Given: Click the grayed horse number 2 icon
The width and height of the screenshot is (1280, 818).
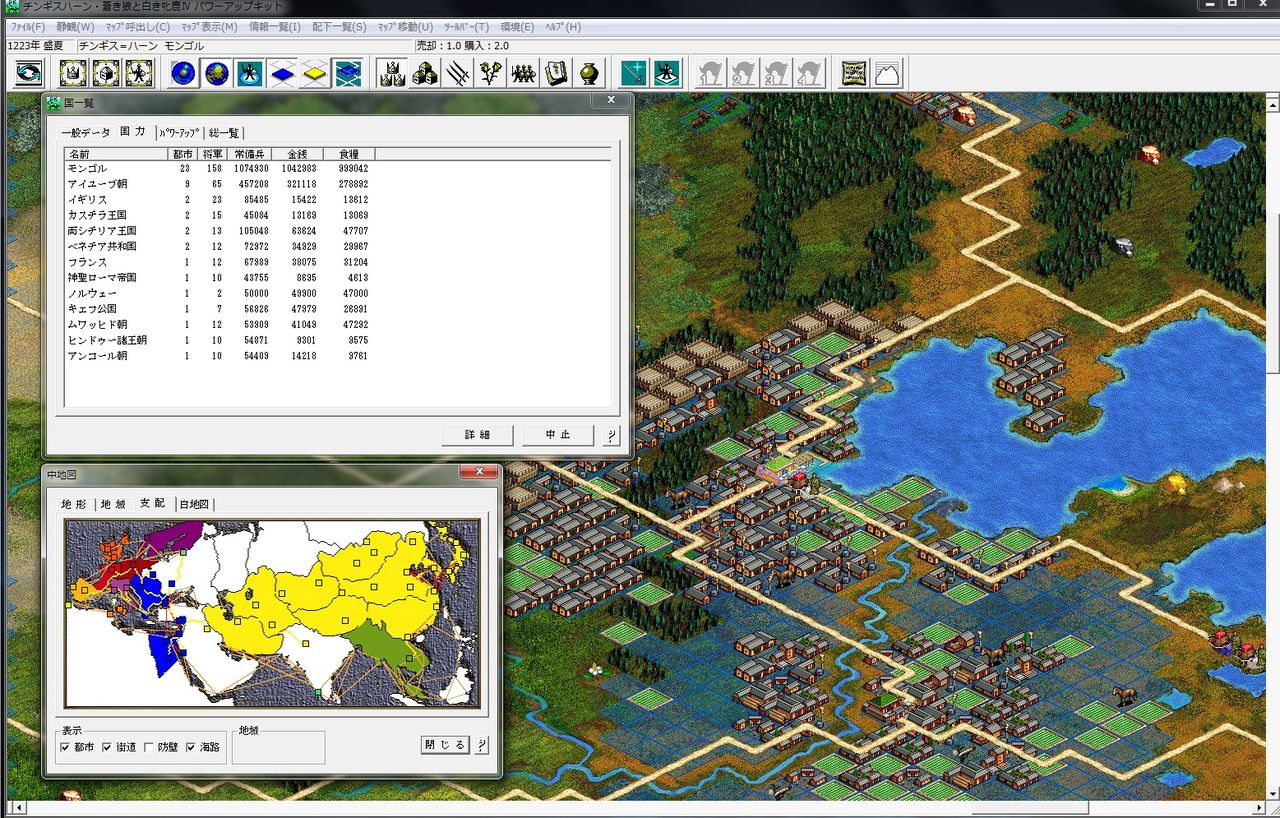Looking at the screenshot, I should coord(743,73).
